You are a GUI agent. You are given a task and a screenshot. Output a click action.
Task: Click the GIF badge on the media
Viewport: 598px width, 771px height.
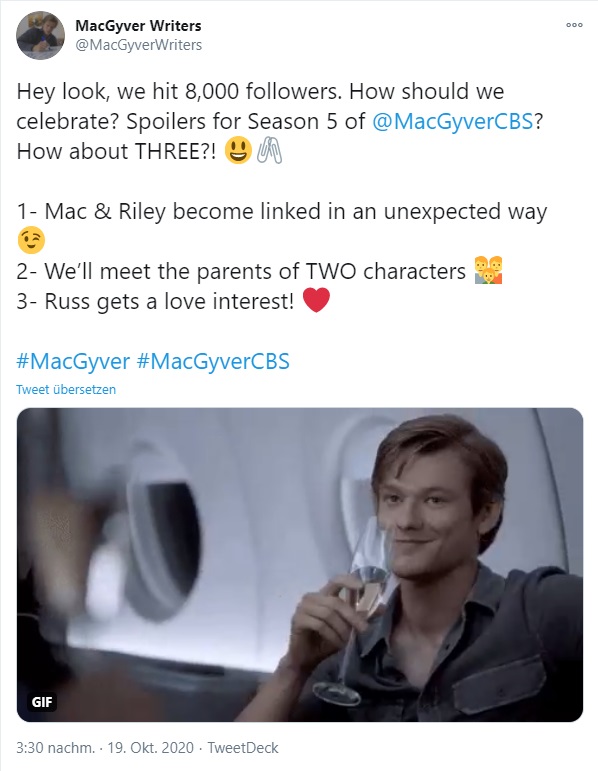pyautogui.click(x=42, y=702)
